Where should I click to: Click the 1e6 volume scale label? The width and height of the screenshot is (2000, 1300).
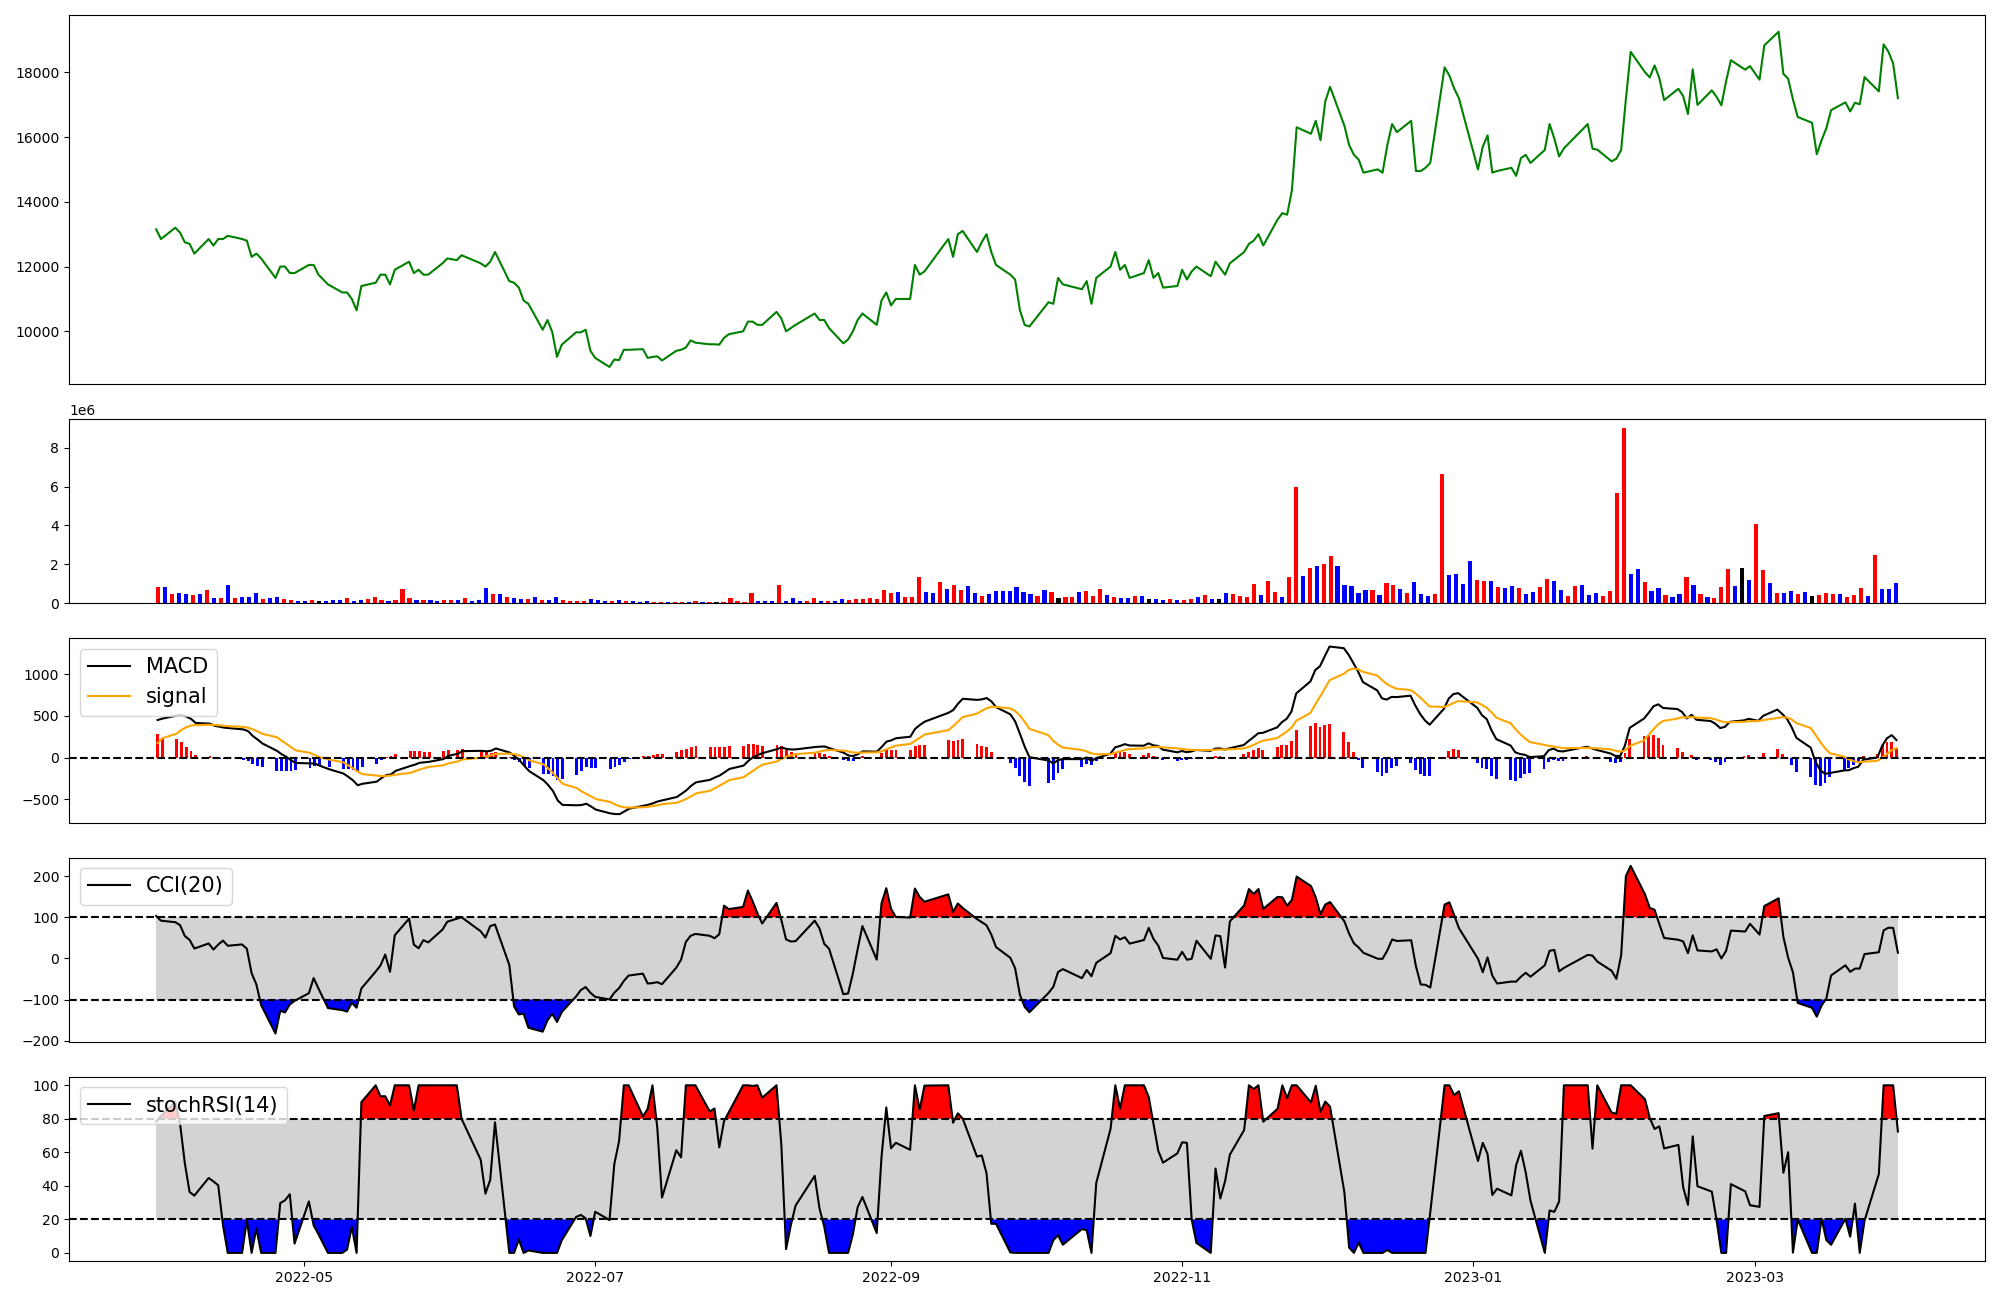pyautogui.click(x=82, y=410)
